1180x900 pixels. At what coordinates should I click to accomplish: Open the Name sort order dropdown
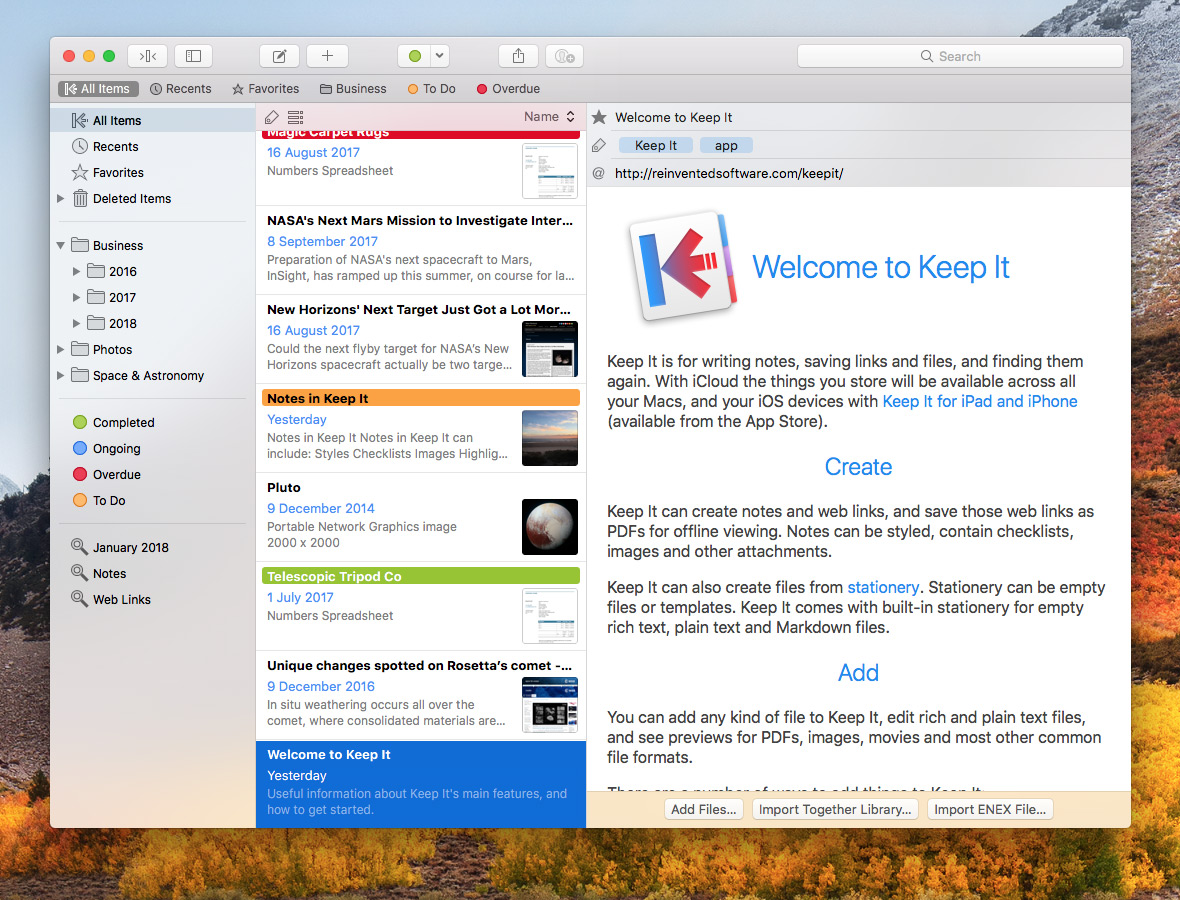(549, 117)
